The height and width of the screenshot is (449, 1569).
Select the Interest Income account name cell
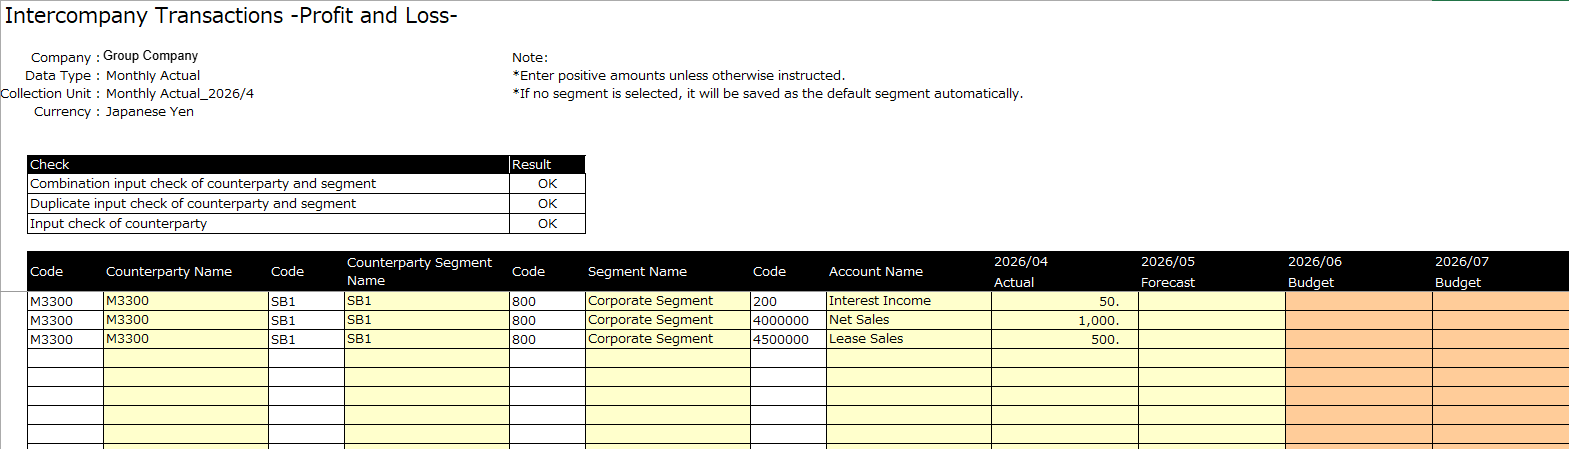point(909,301)
